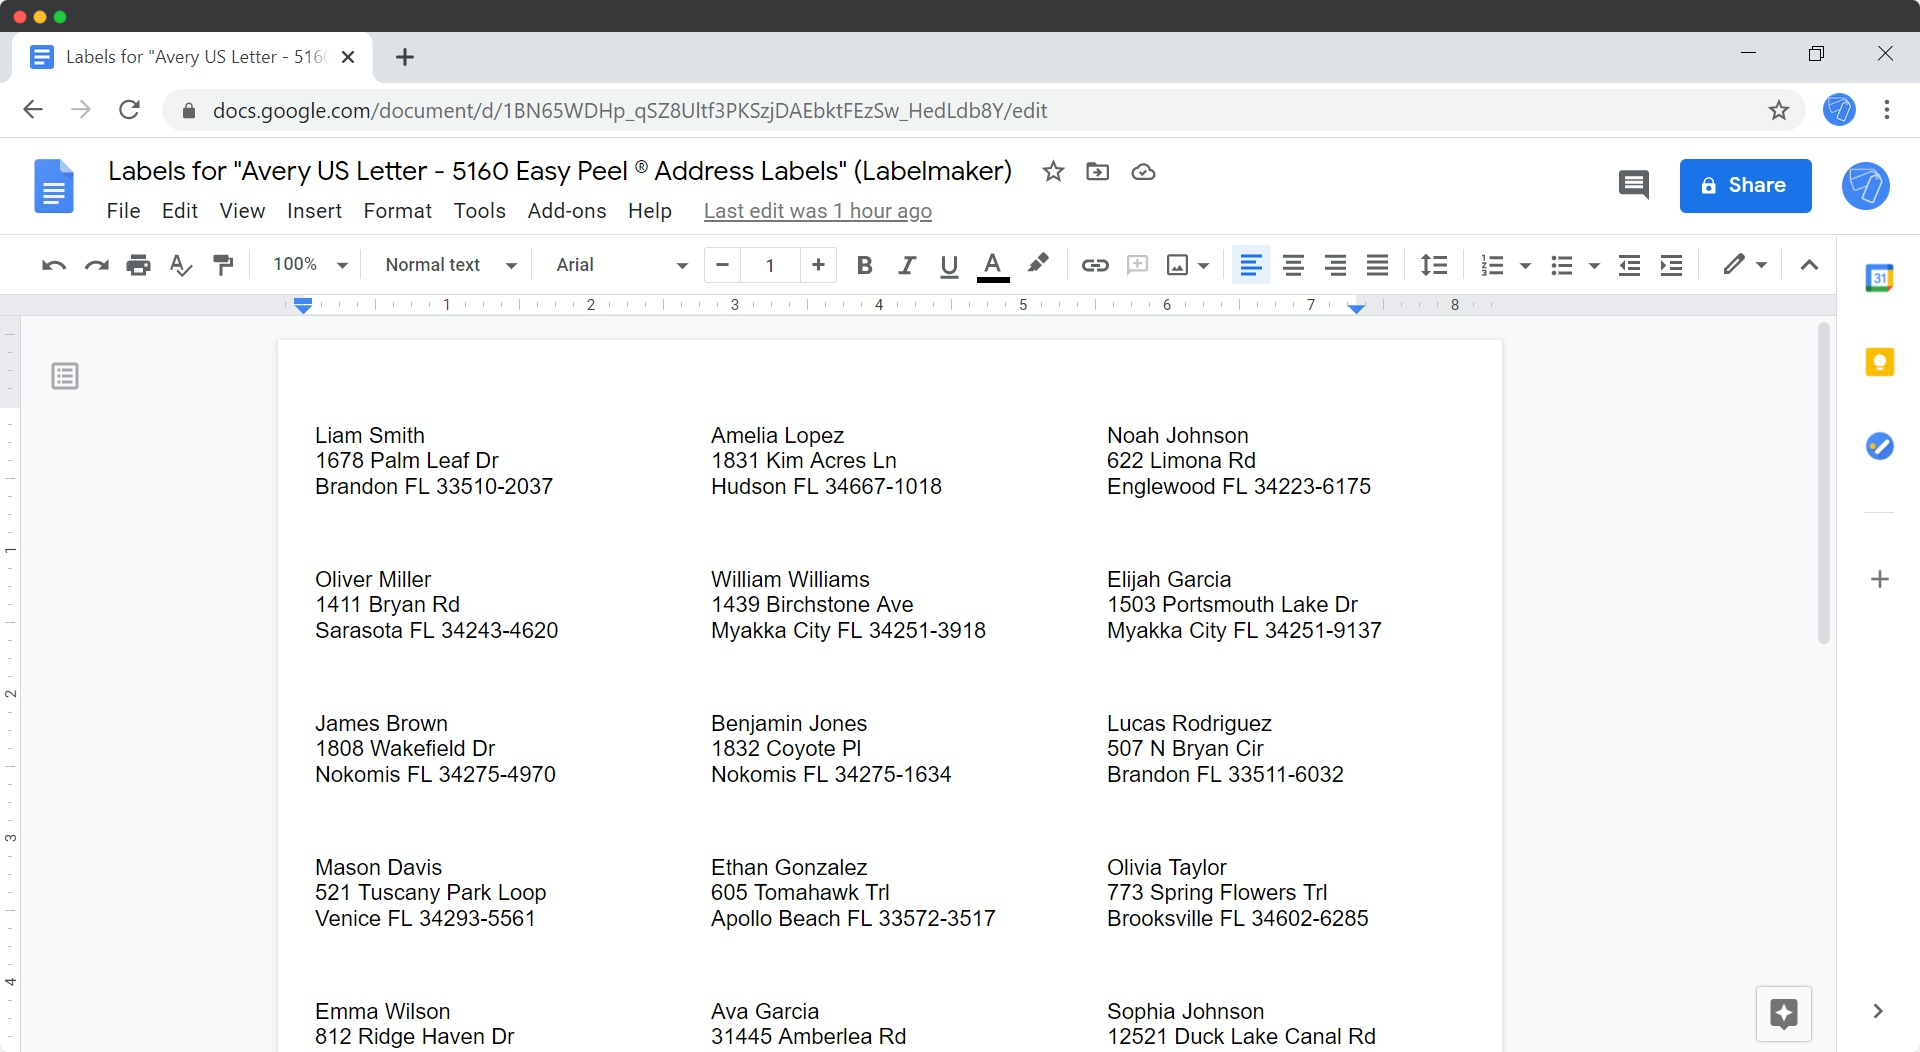Screen dimensions: 1920x1052
Task: Open Google Tasks side panel
Action: pos(1880,446)
